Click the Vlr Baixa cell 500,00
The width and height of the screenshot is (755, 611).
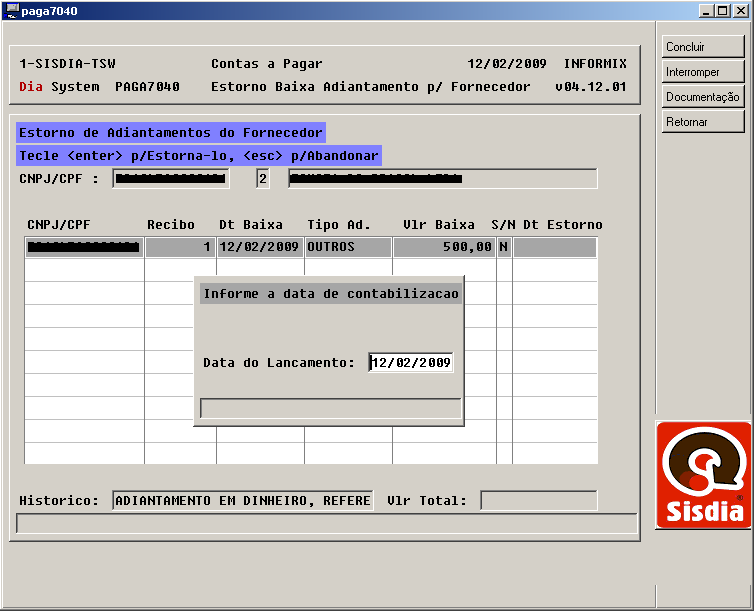pyautogui.click(x=443, y=247)
